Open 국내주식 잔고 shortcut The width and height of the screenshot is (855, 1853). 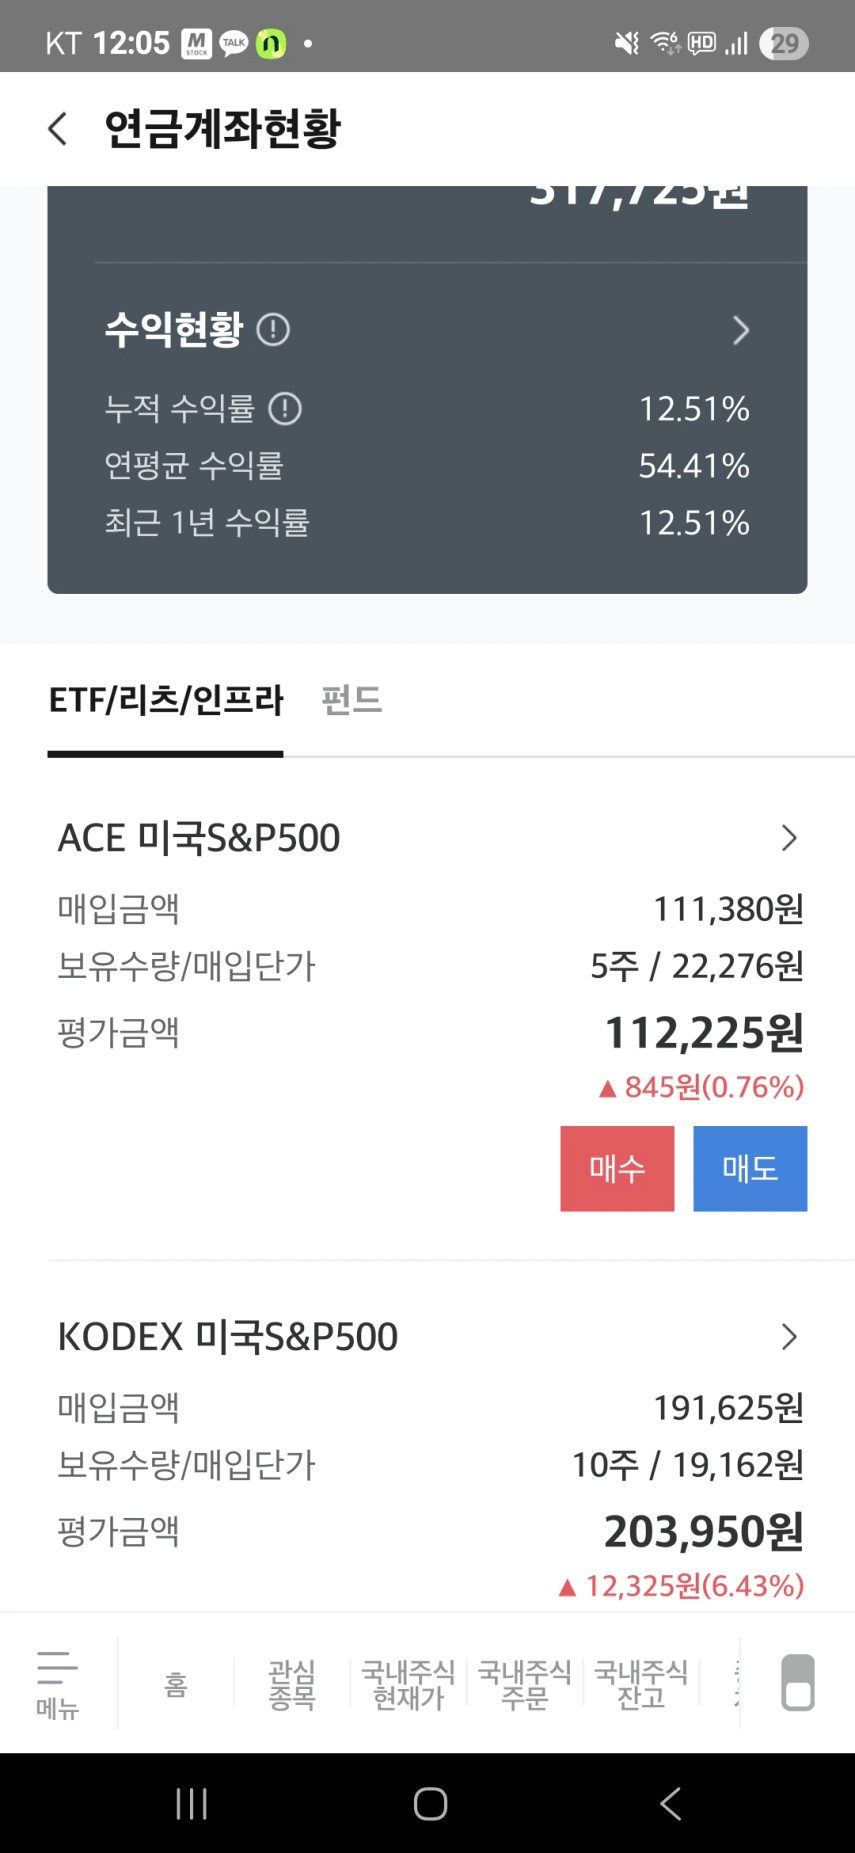(x=641, y=1685)
